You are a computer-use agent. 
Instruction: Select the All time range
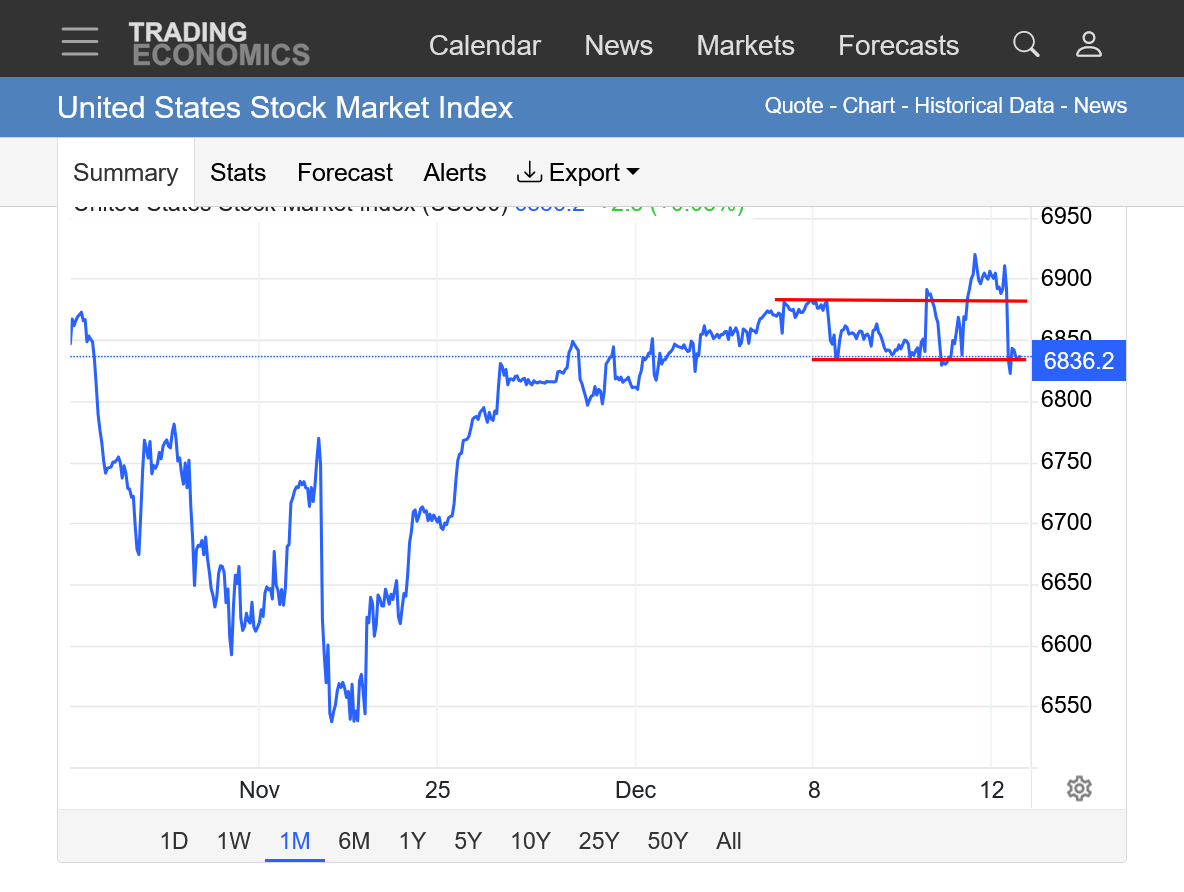point(729,841)
